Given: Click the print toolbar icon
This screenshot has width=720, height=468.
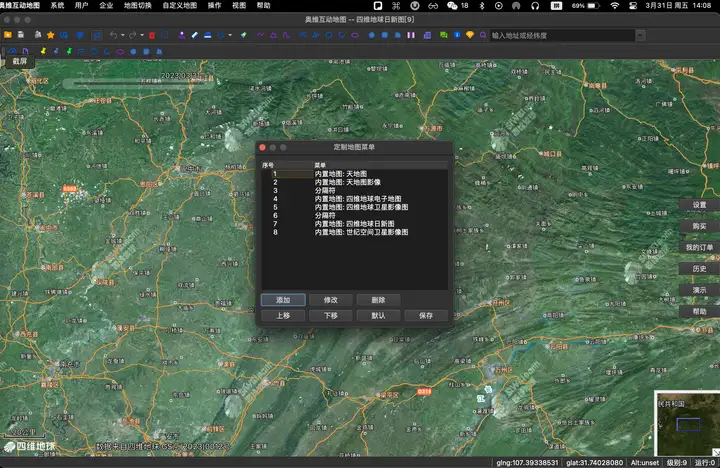Looking at the screenshot, I should pos(38,35).
